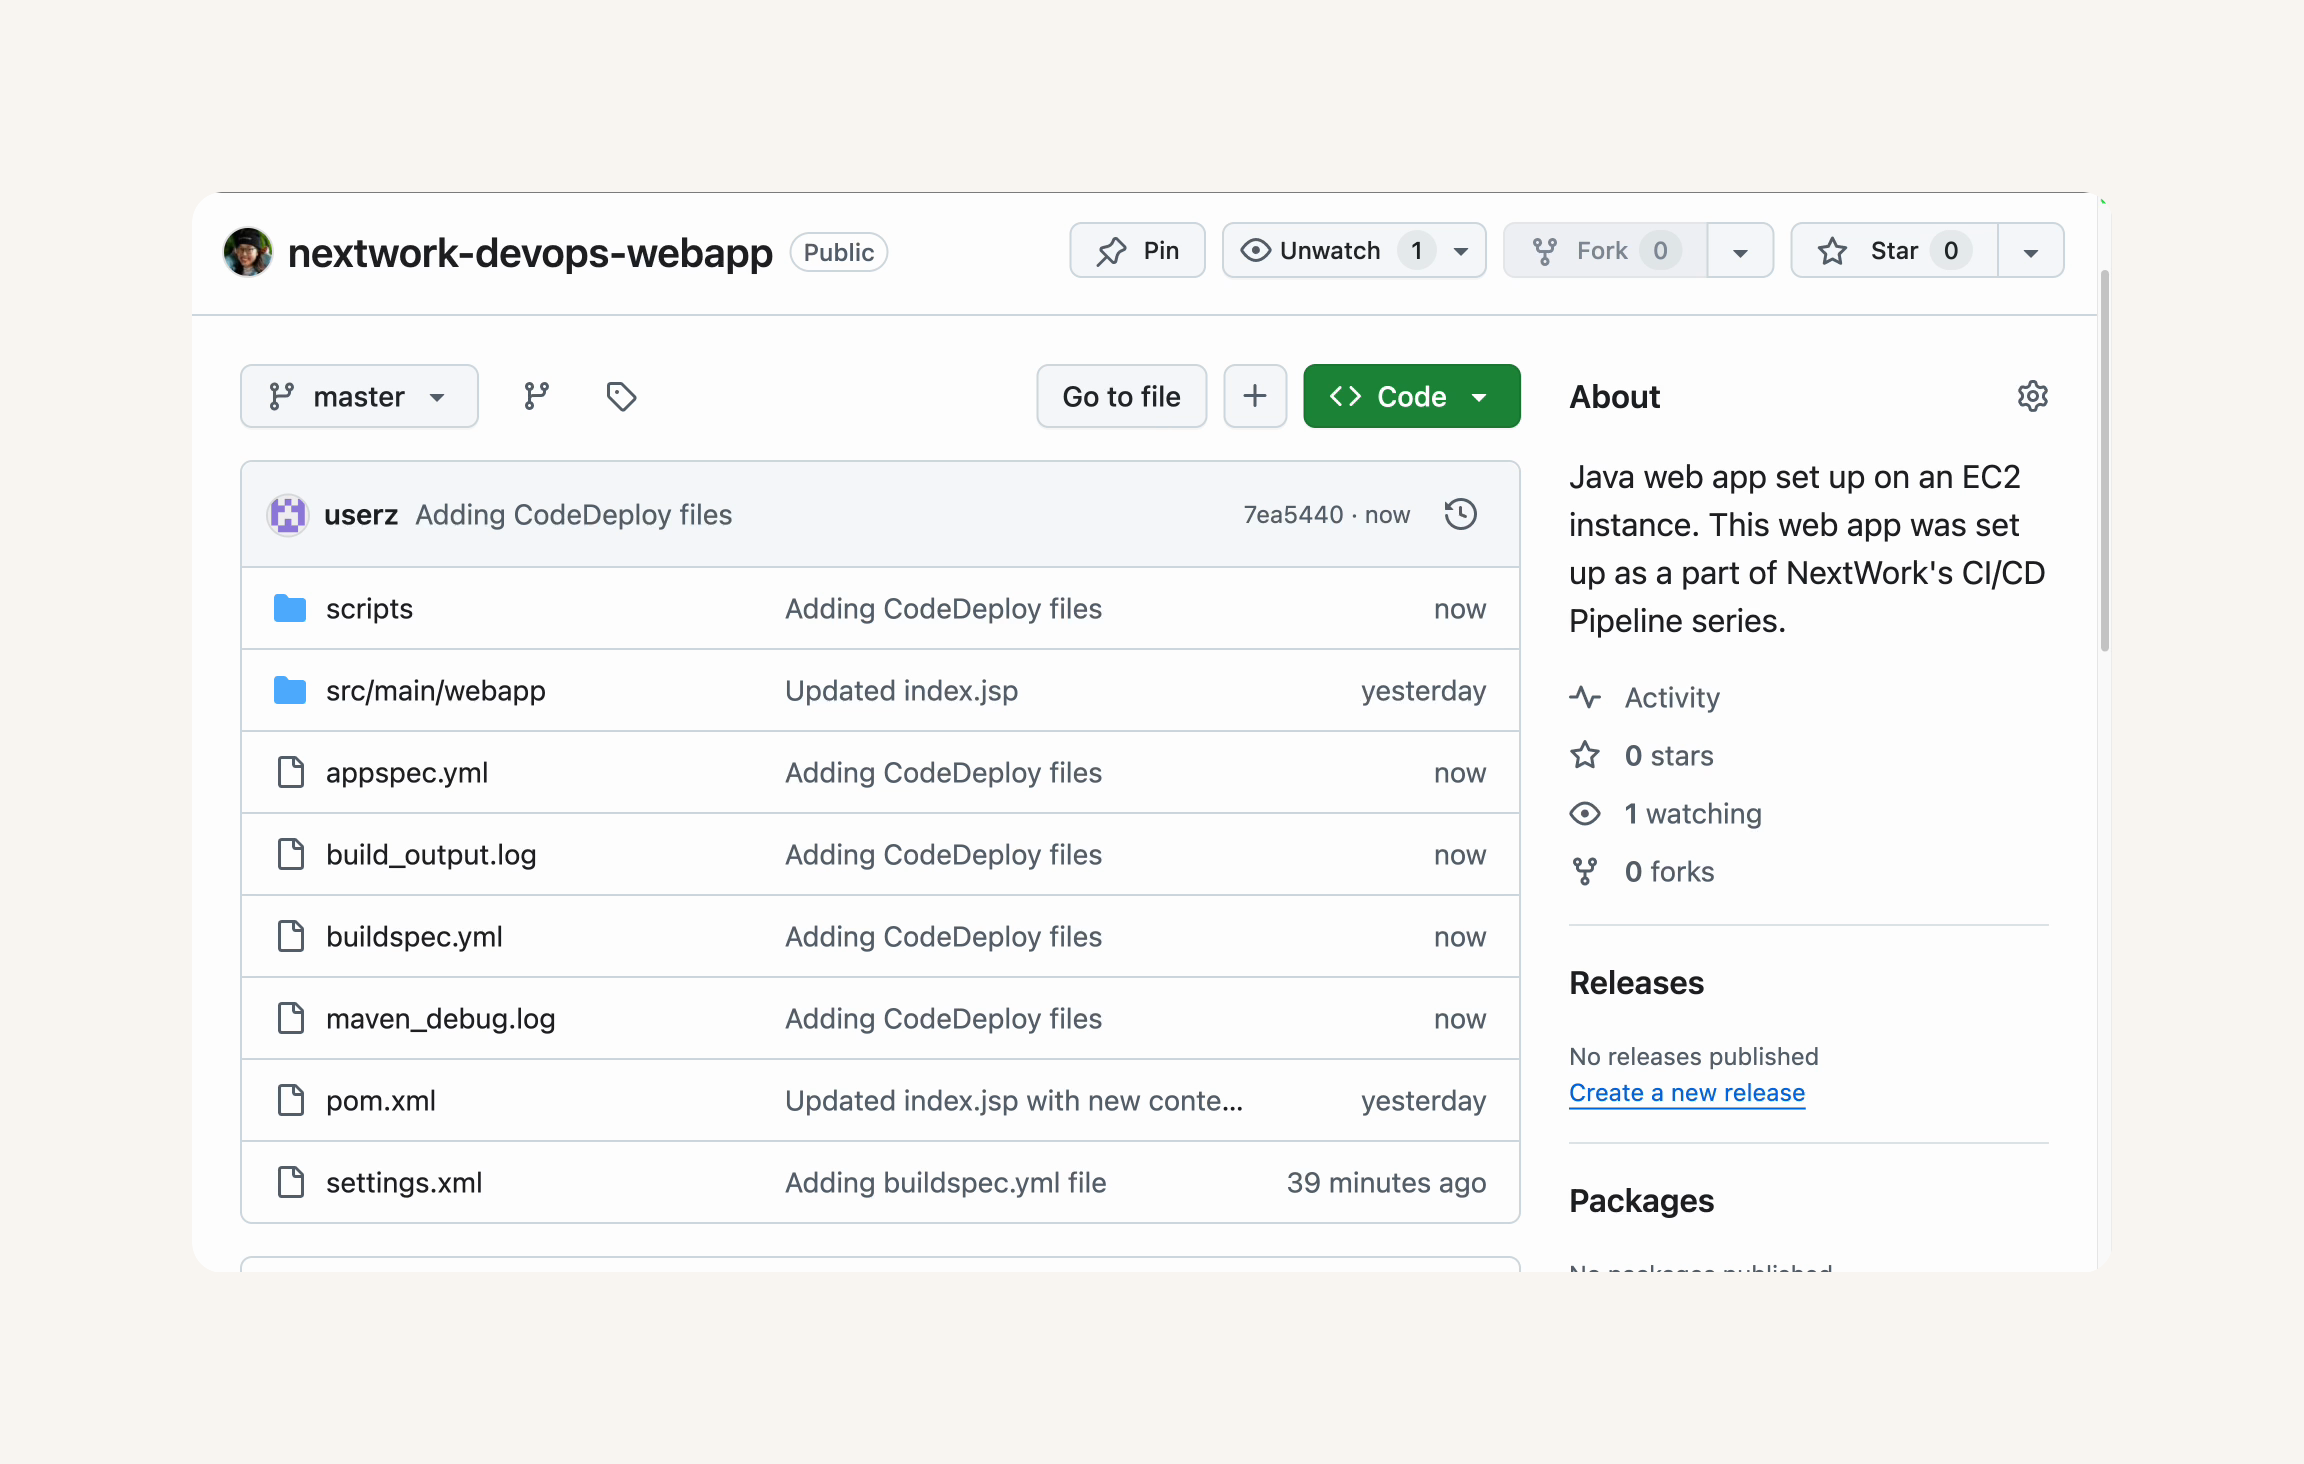Screen dimensions: 2304x1464
Task: Click the page vertical scrollbar
Action: (x=2104, y=461)
